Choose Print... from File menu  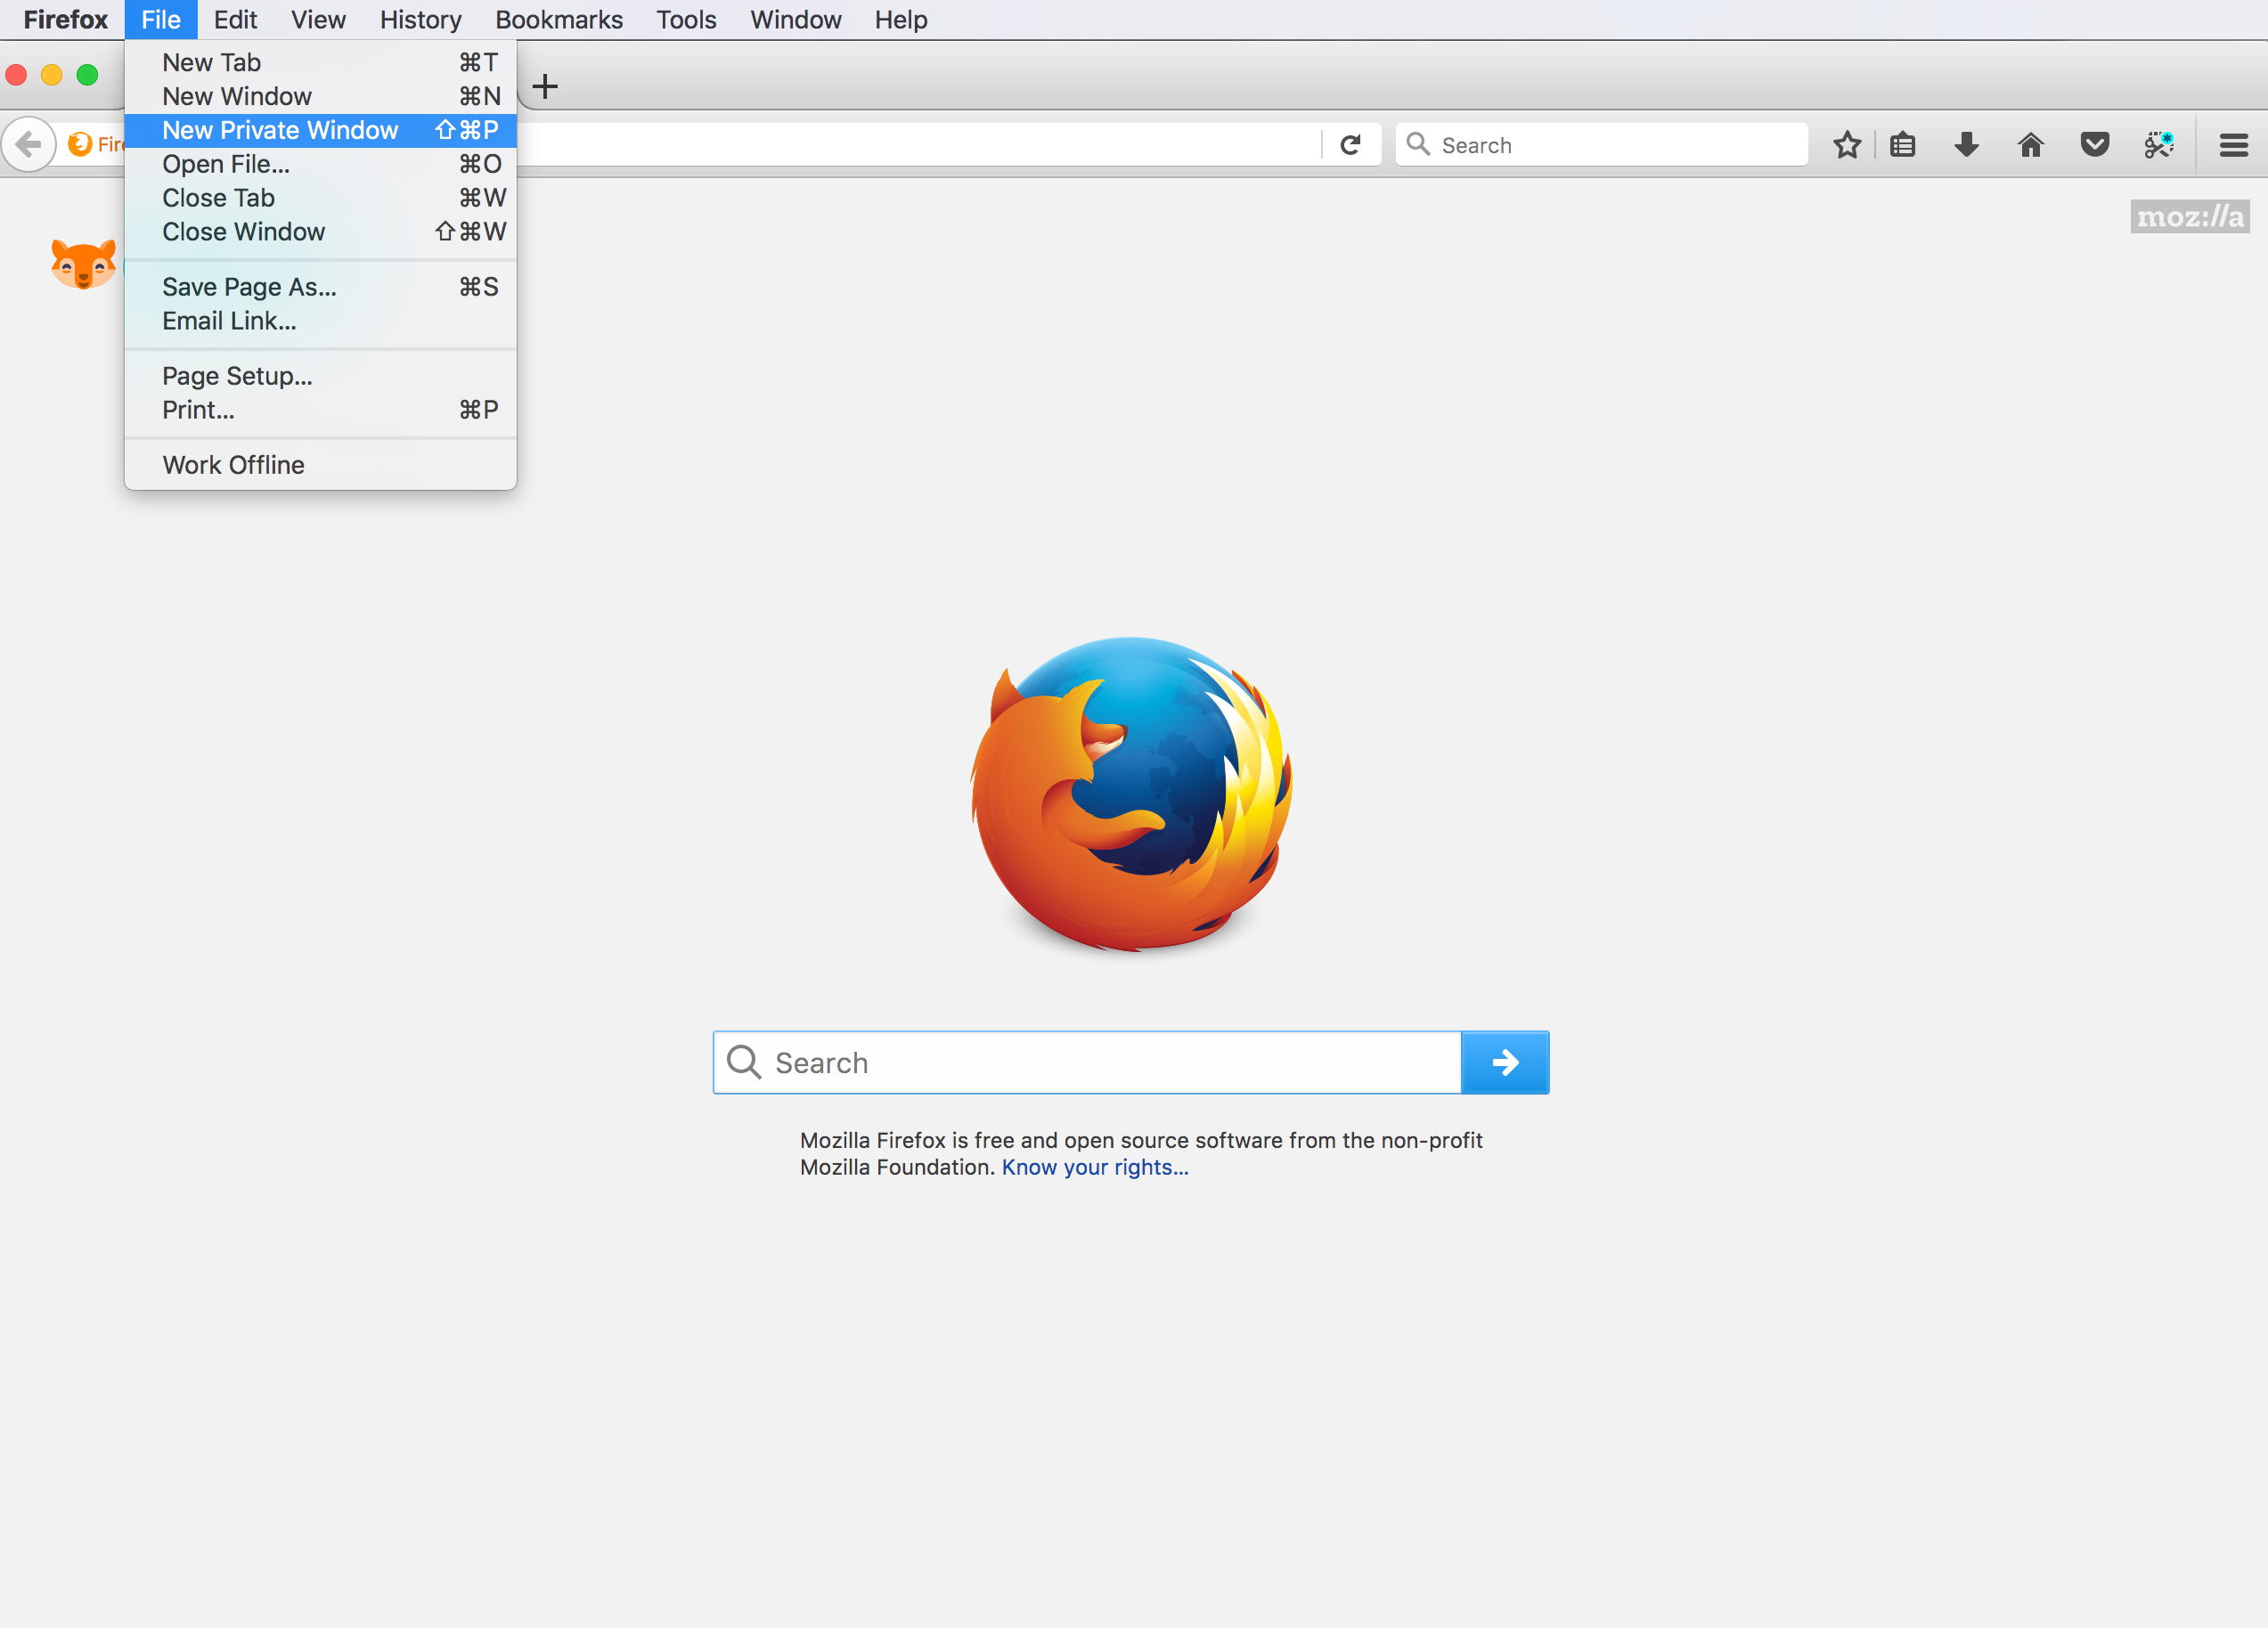(320, 410)
